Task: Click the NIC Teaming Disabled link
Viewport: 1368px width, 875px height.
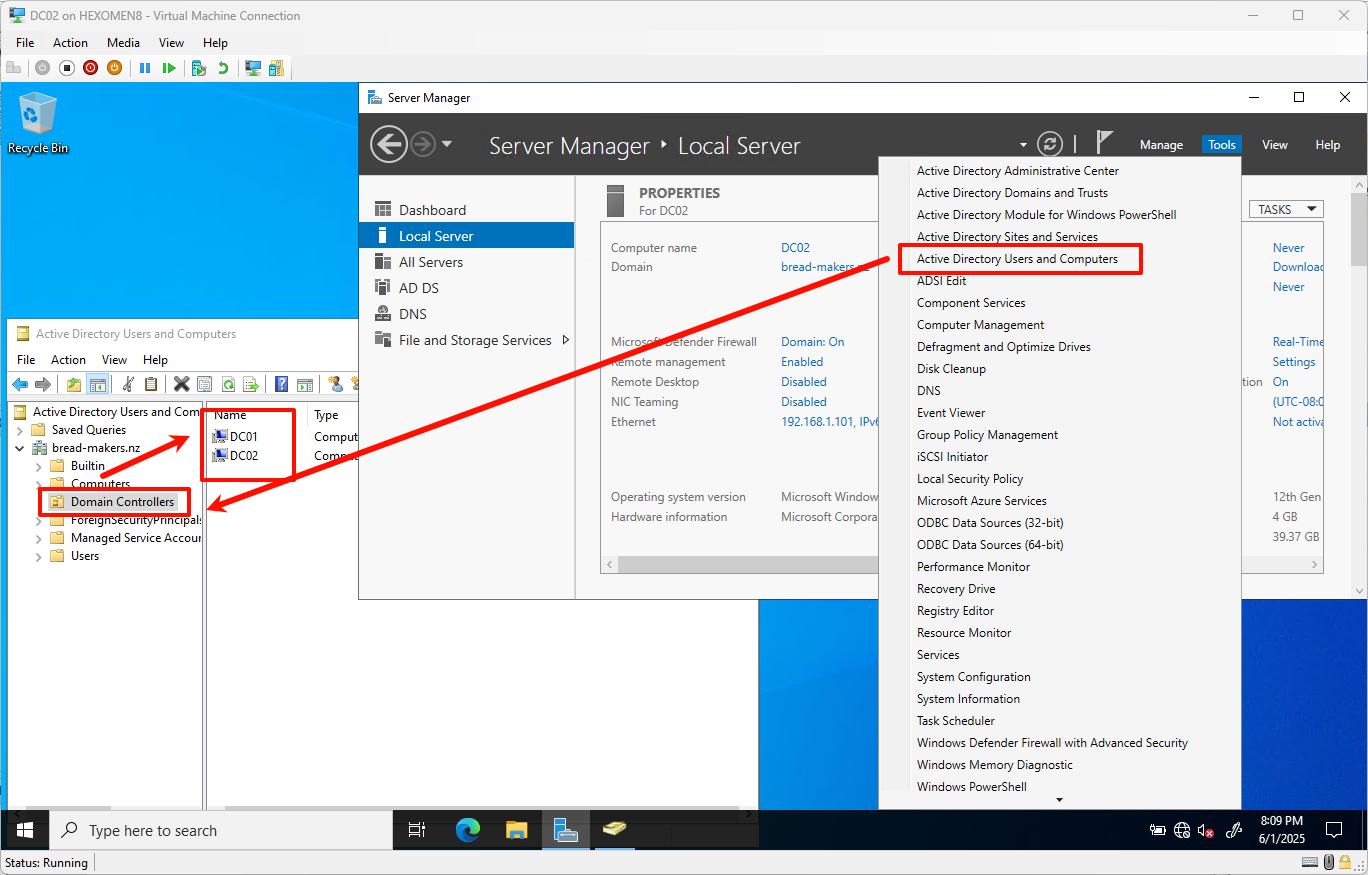Action: point(804,402)
